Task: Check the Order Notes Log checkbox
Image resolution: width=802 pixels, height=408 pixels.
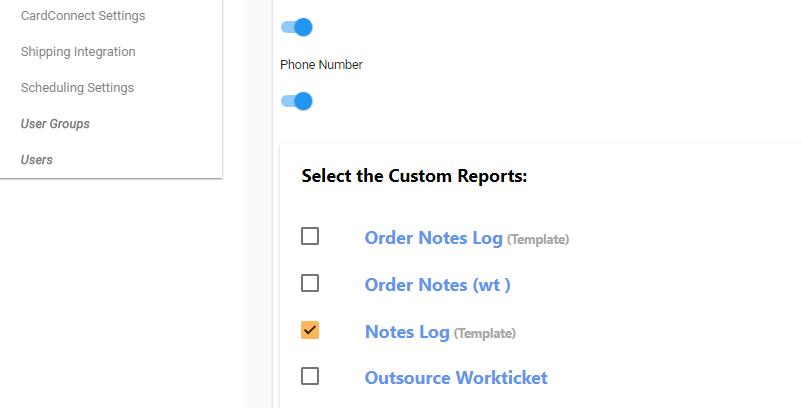Action: pos(310,236)
